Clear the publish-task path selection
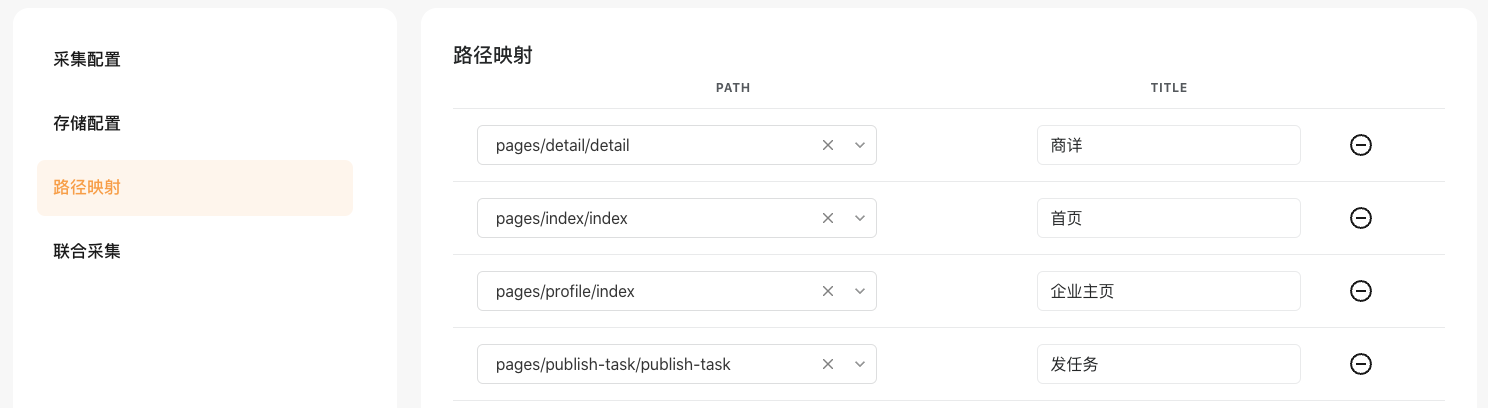Viewport: 1488px width, 408px height. pos(828,364)
